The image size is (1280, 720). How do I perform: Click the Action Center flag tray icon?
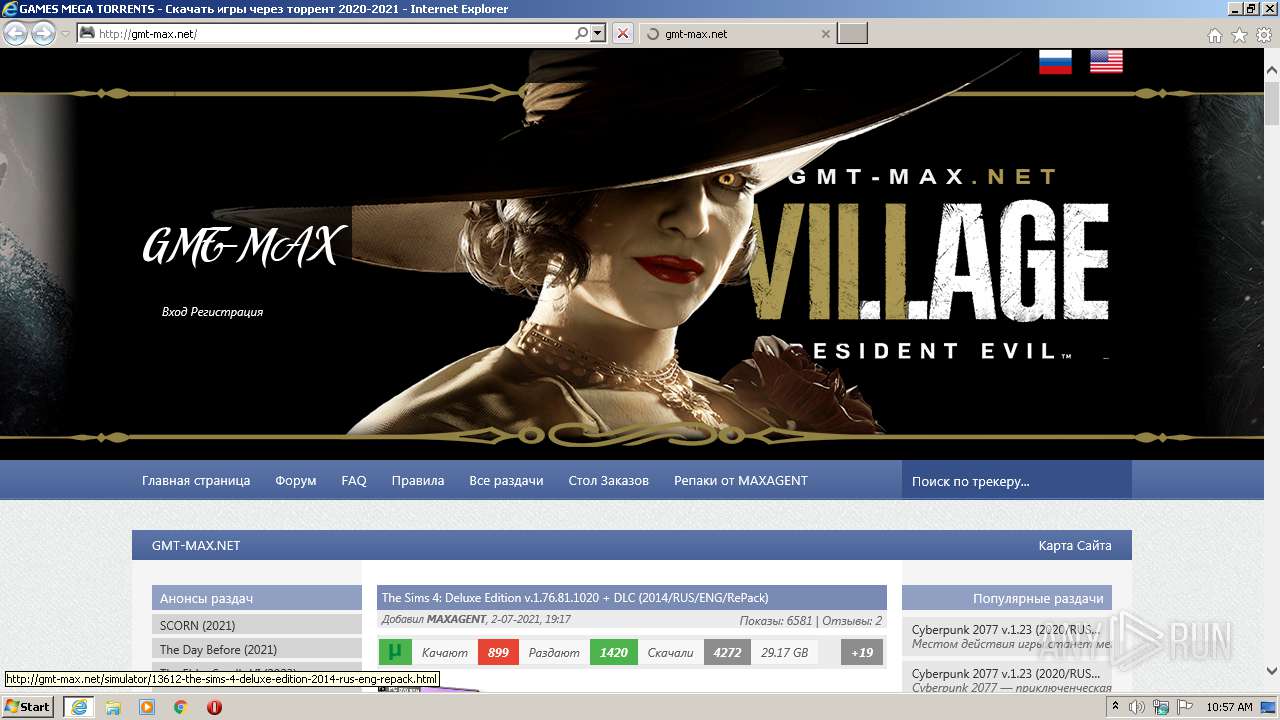click(1183, 707)
